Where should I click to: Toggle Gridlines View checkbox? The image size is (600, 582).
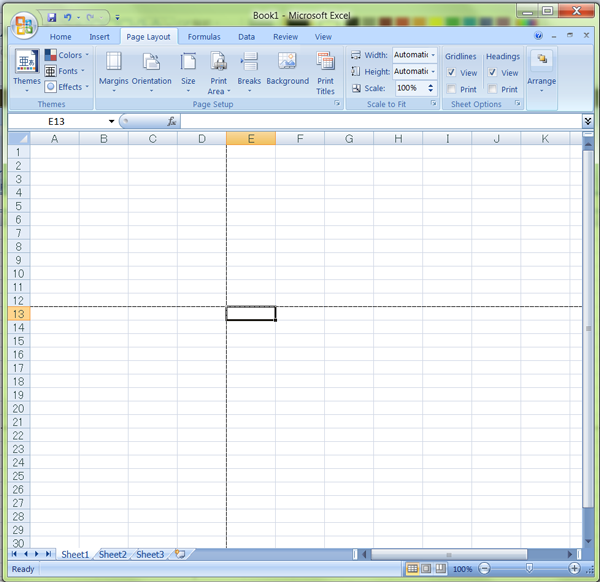451,72
